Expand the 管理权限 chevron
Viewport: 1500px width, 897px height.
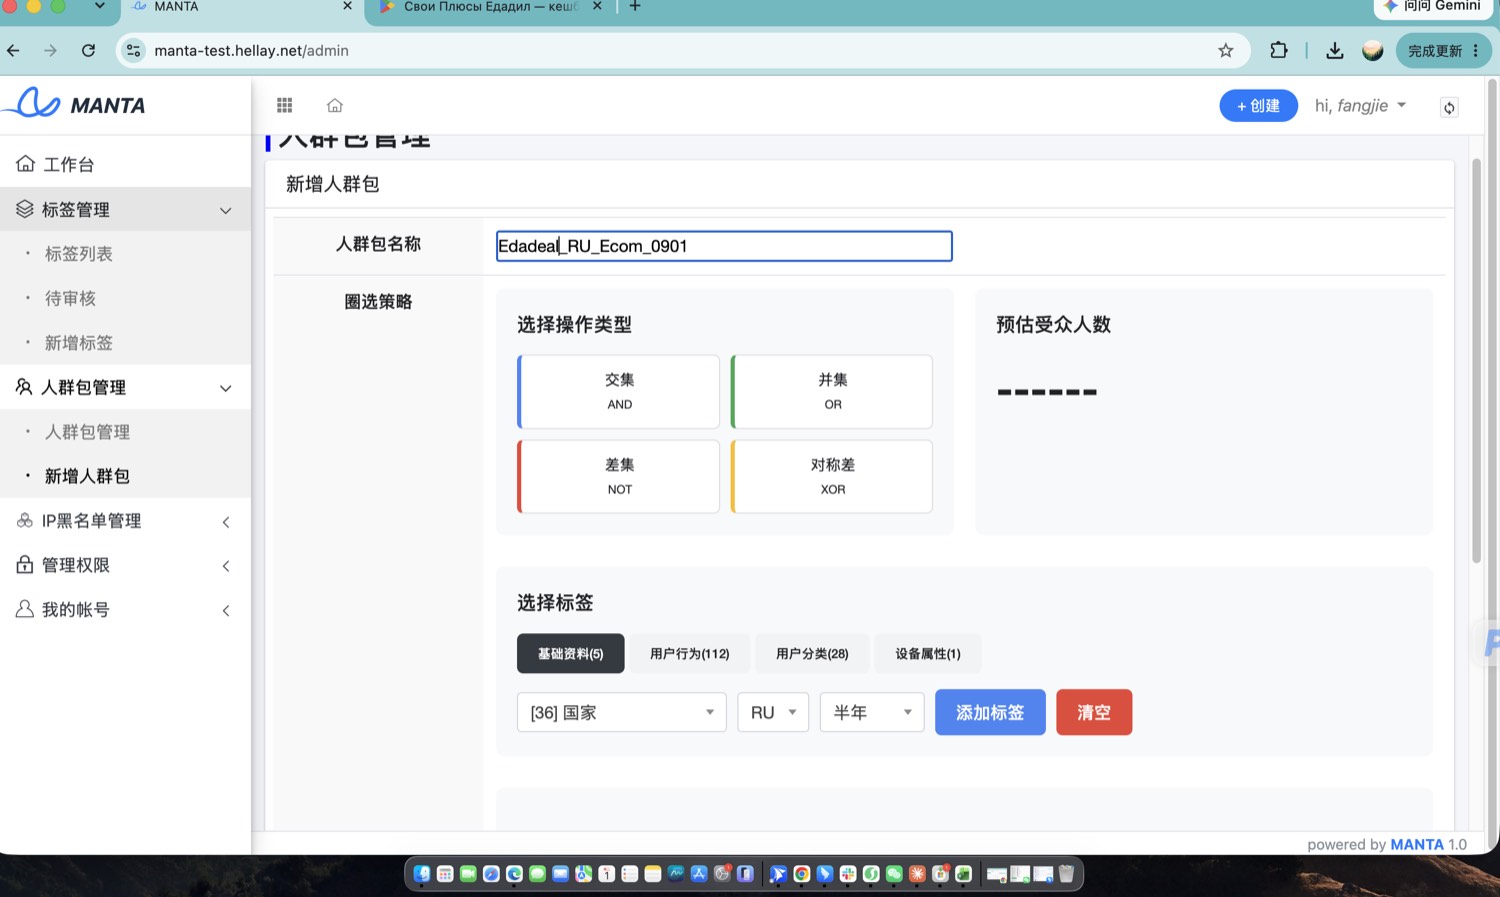pos(226,566)
